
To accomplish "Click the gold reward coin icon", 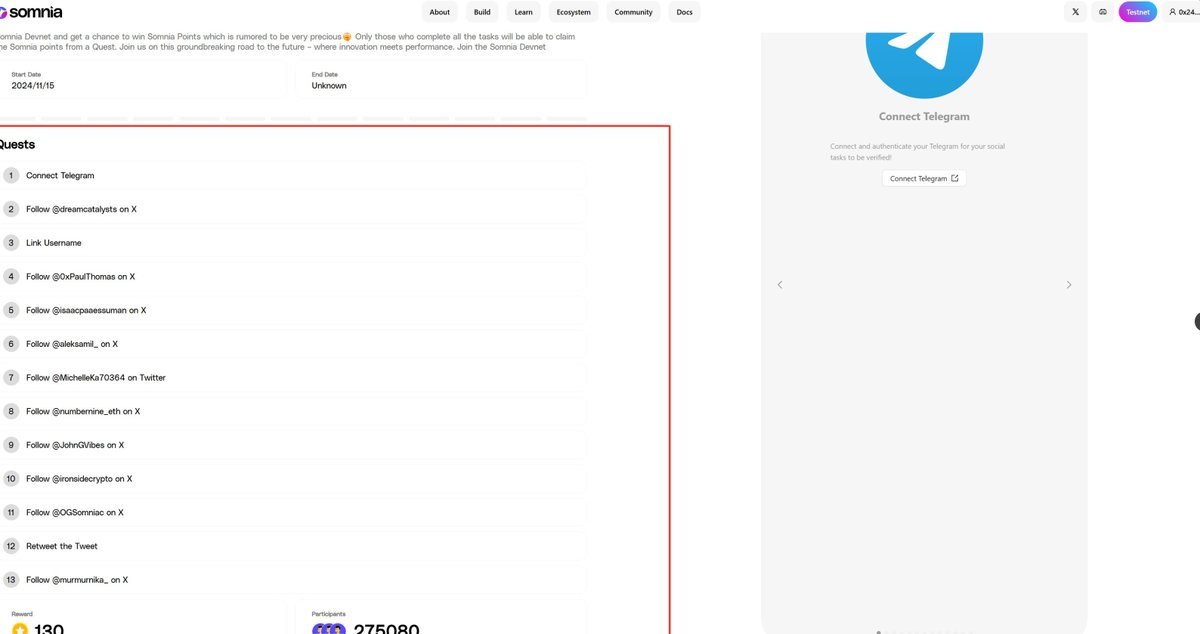I will coord(20,629).
